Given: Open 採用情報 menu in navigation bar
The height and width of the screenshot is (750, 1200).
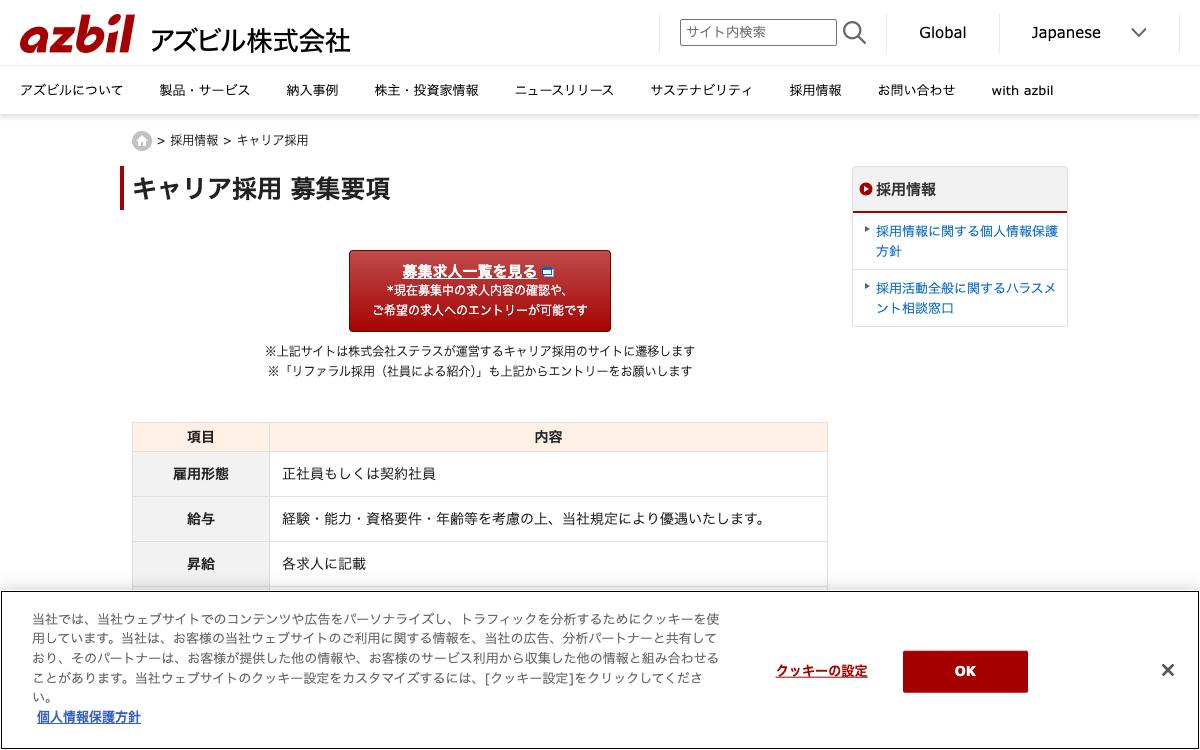Looking at the screenshot, I should click(815, 90).
